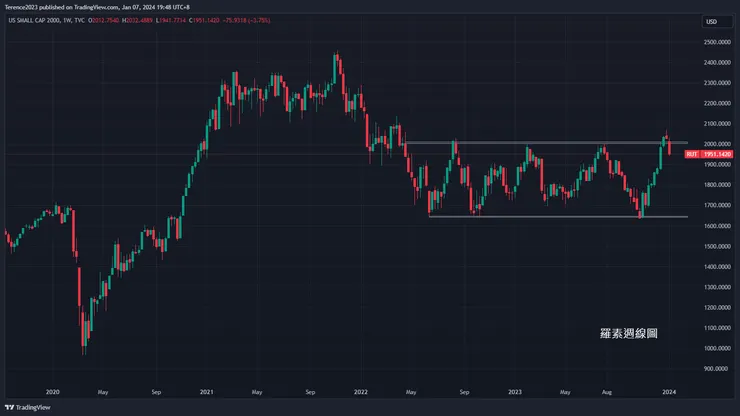Click the 1700.0000 price axis label
Image resolution: width=740 pixels, height=416 pixels.
(x=717, y=205)
